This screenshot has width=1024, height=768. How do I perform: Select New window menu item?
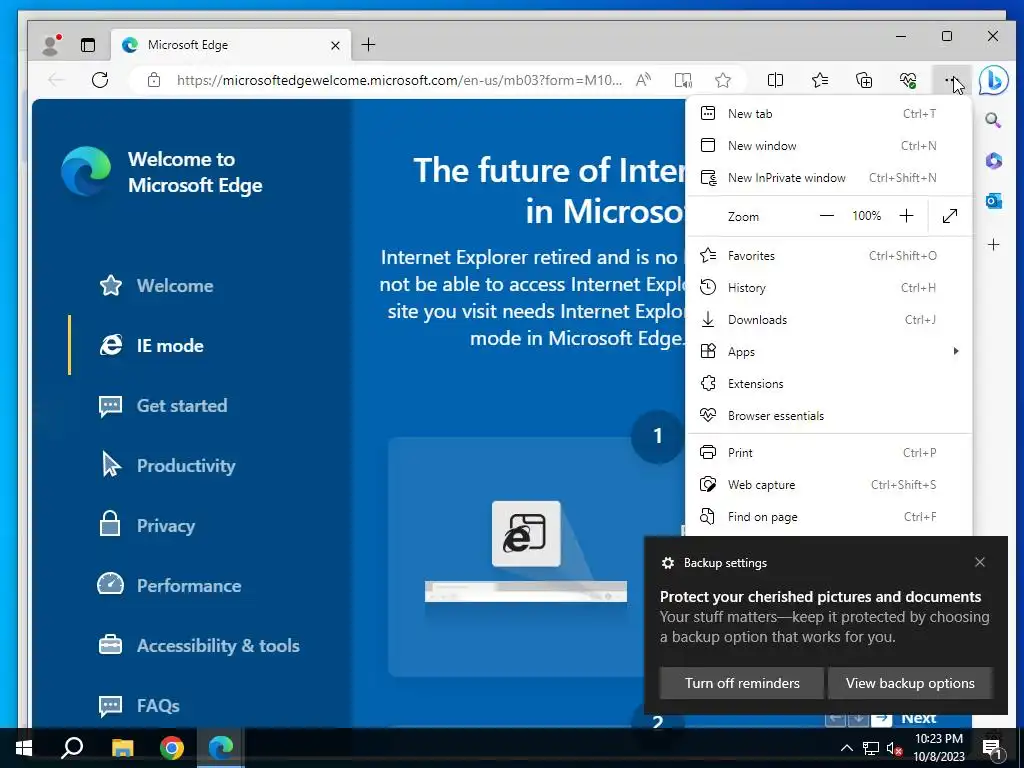pyautogui.click(x=829, y=146)
